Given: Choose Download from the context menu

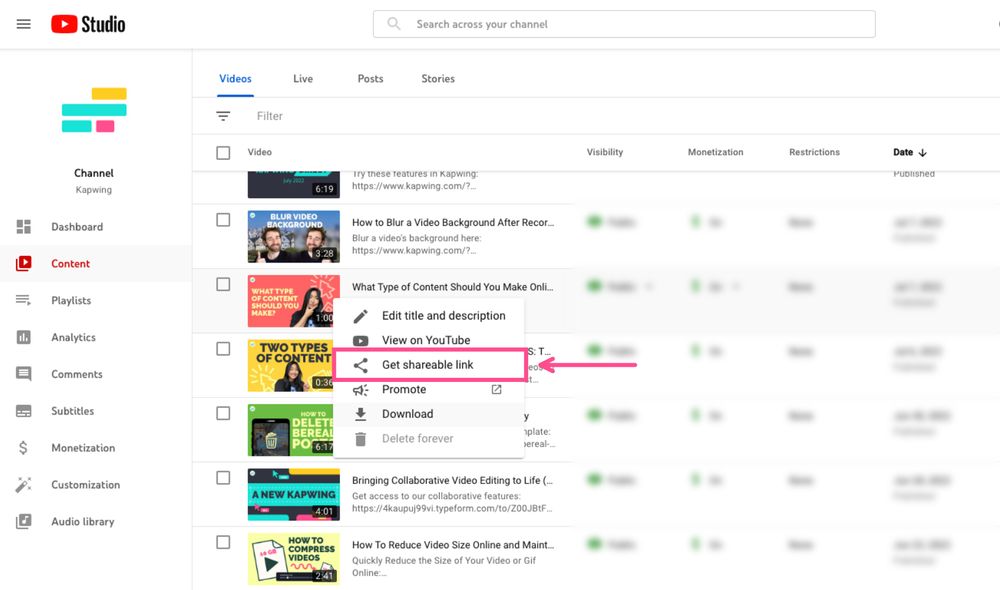Looking at the screenshot, I should [407, 414].
